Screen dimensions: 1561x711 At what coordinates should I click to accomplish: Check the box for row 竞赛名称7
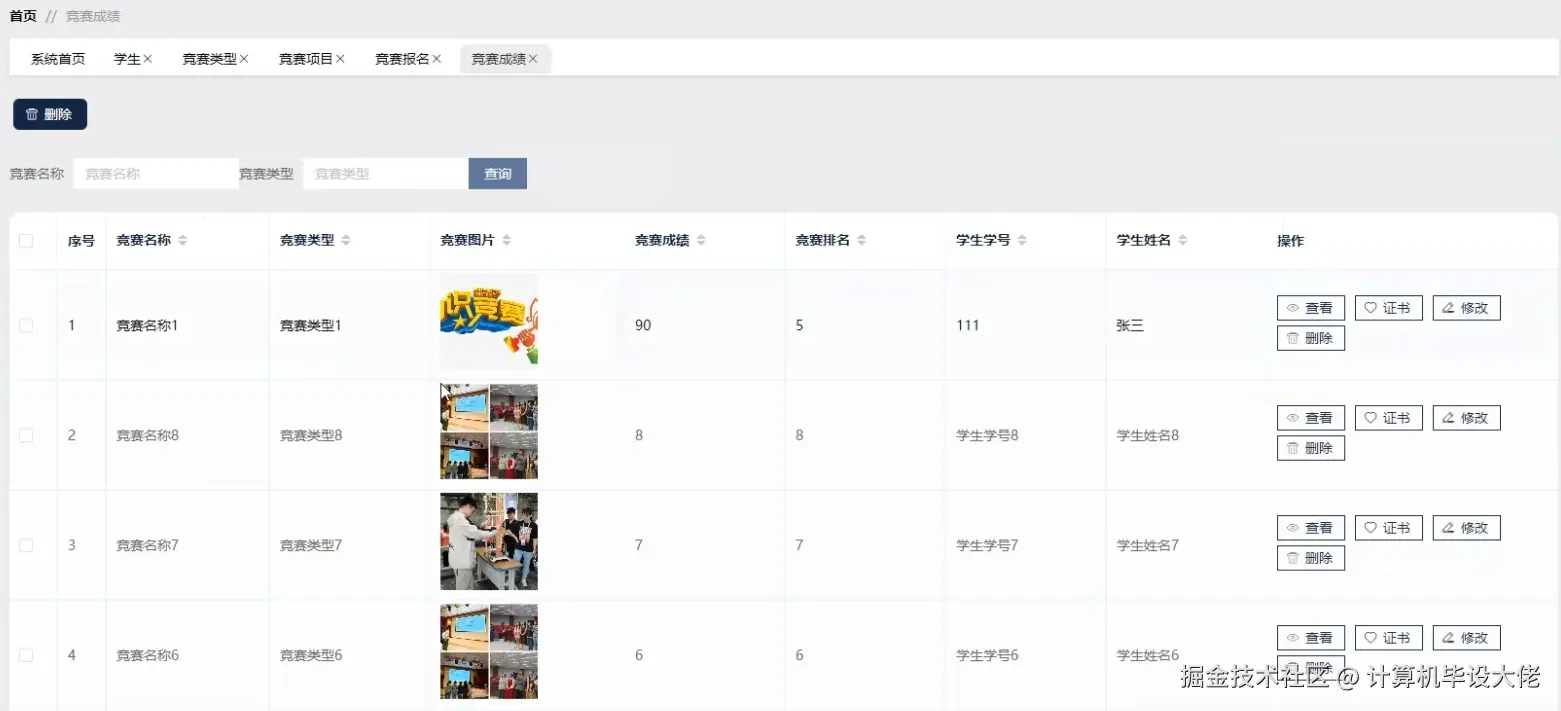coord(26,545)
